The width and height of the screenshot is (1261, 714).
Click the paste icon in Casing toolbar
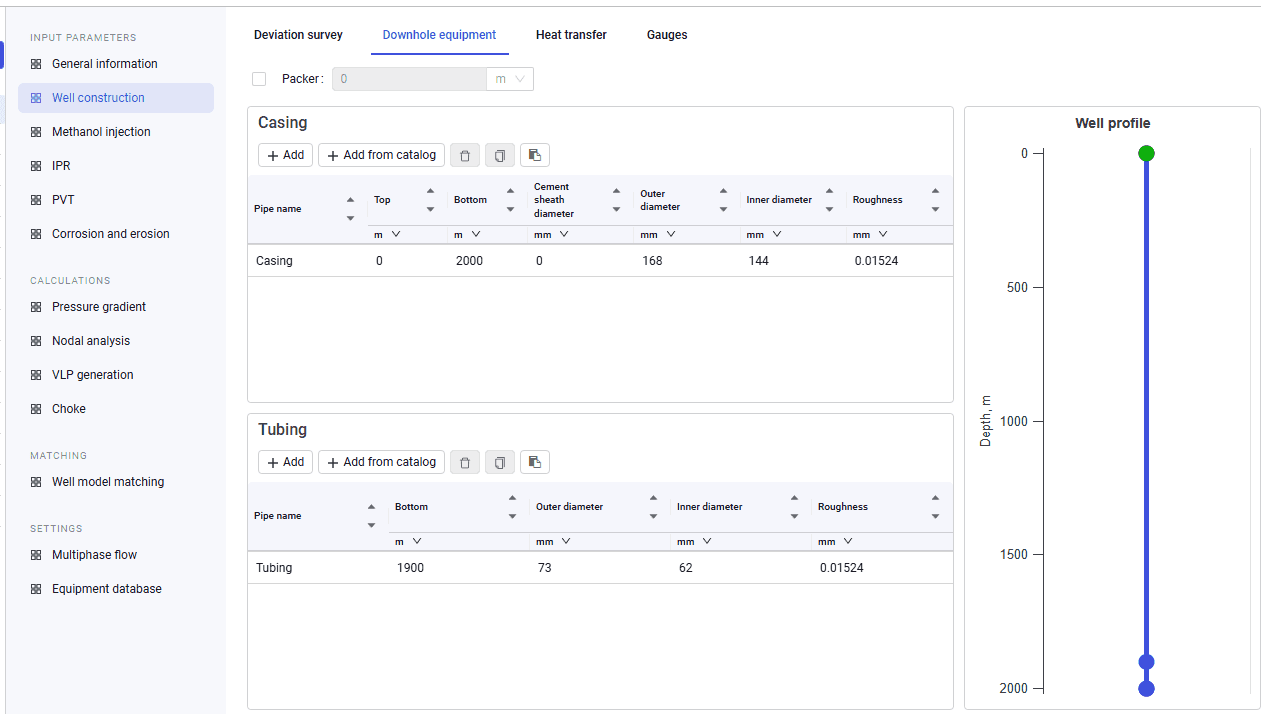coord(535,155)
